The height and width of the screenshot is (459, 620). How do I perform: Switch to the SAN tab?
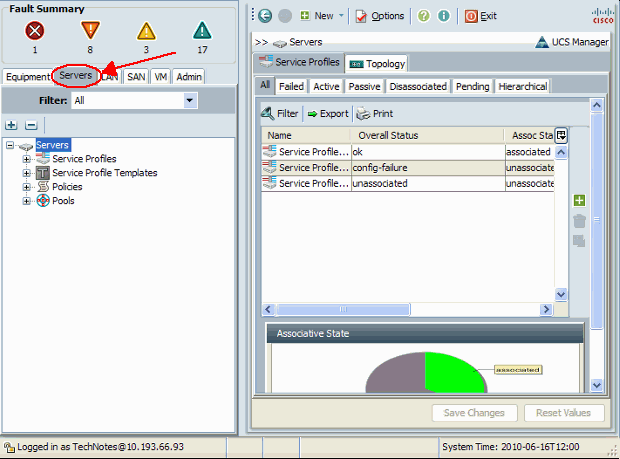click(136, 77)
